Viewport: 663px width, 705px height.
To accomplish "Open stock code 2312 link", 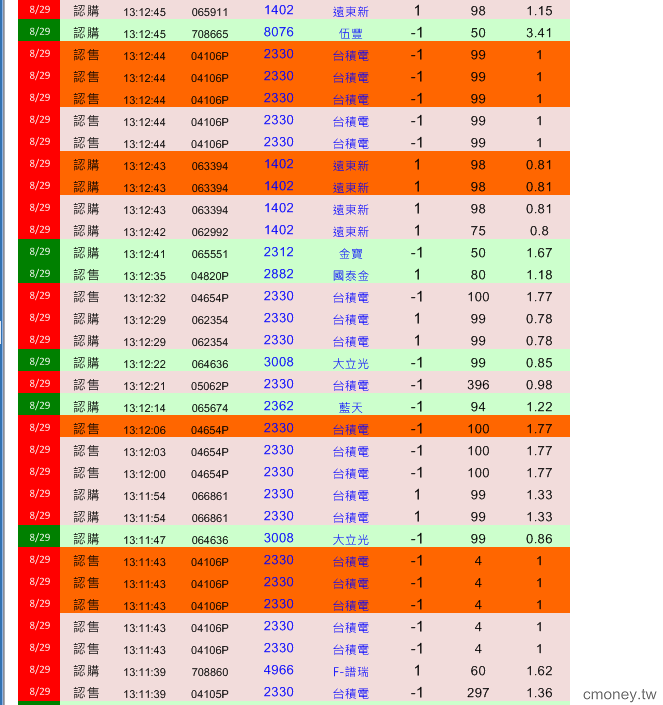I will [x=278, y=252].
